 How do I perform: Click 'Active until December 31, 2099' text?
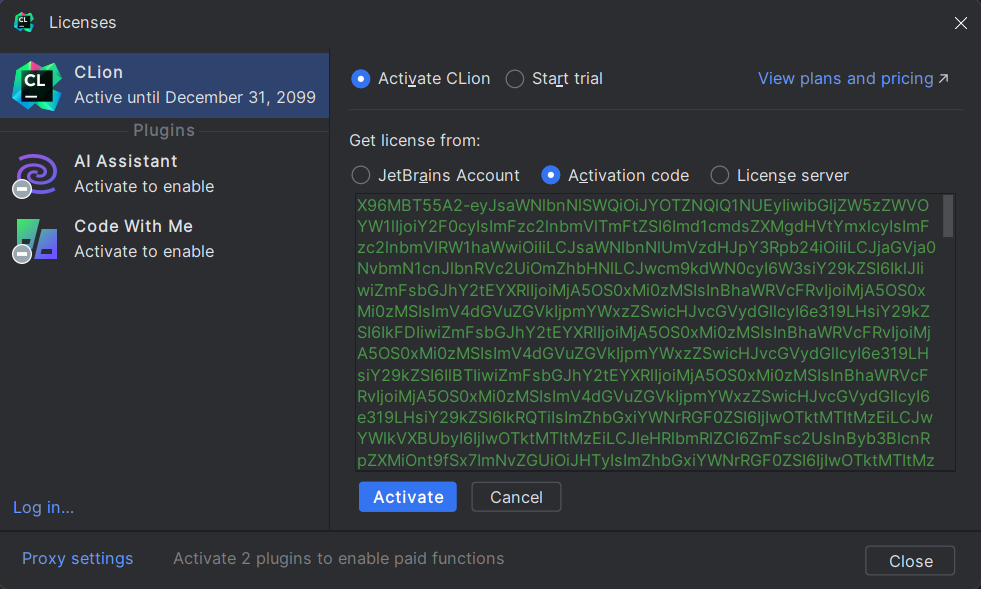(x=195, y=98)
